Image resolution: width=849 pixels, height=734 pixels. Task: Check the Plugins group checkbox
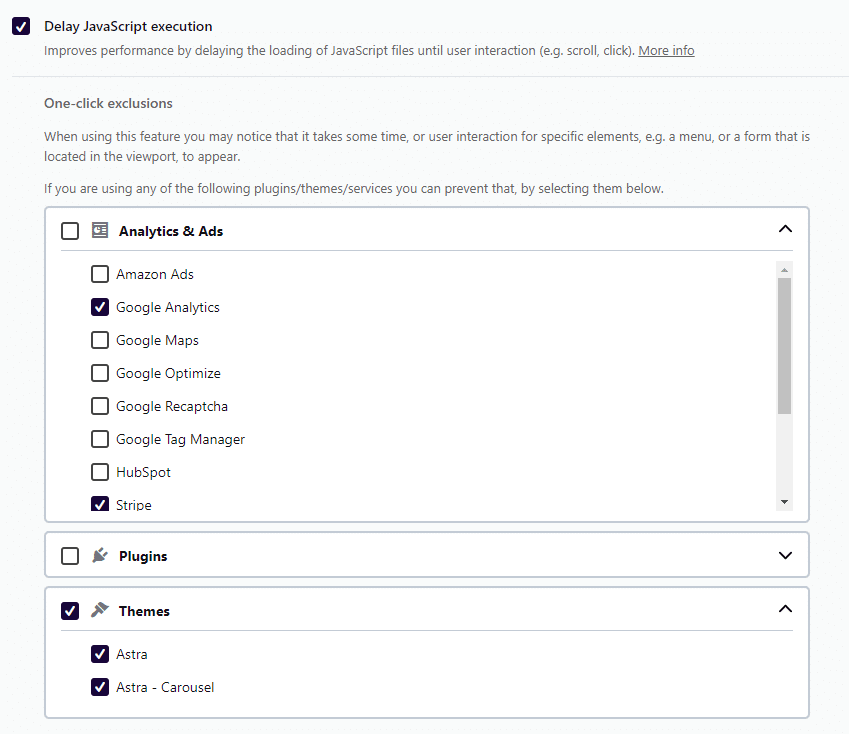[70, 556]
